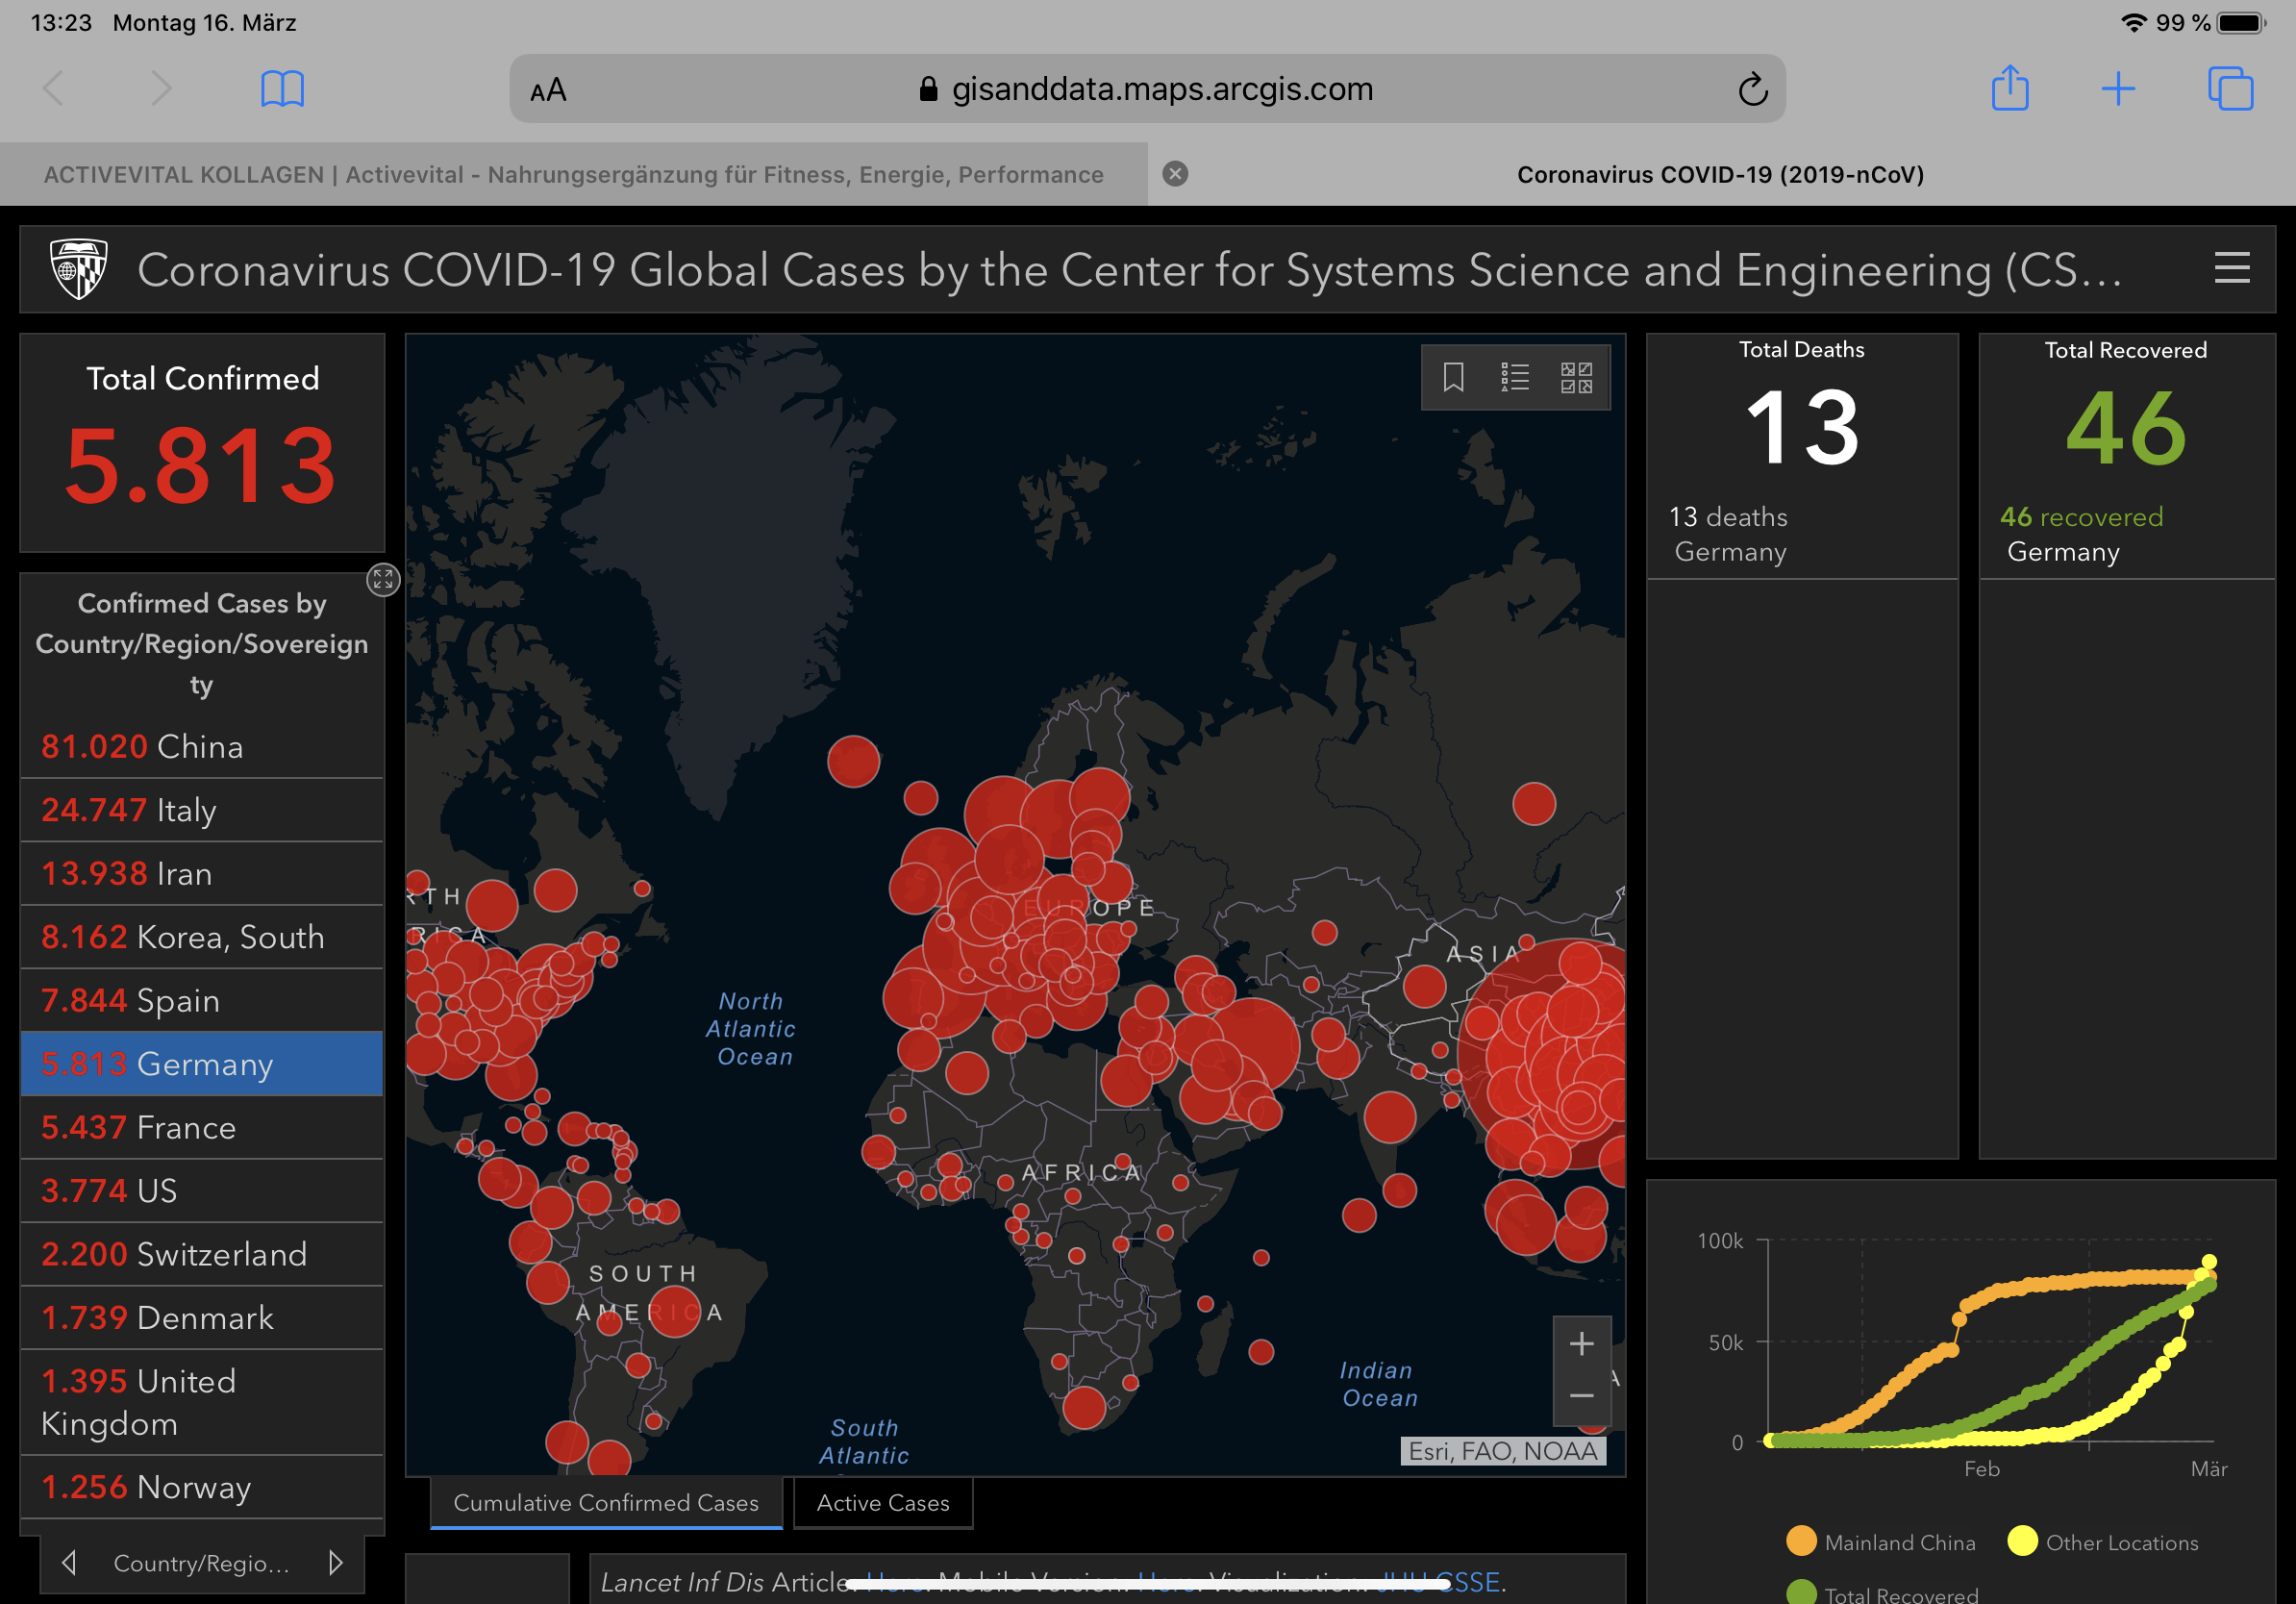This screenshot has height=1604, width=2296.
Task: Select Denmark in the country list
Action: coord(202,1318)
